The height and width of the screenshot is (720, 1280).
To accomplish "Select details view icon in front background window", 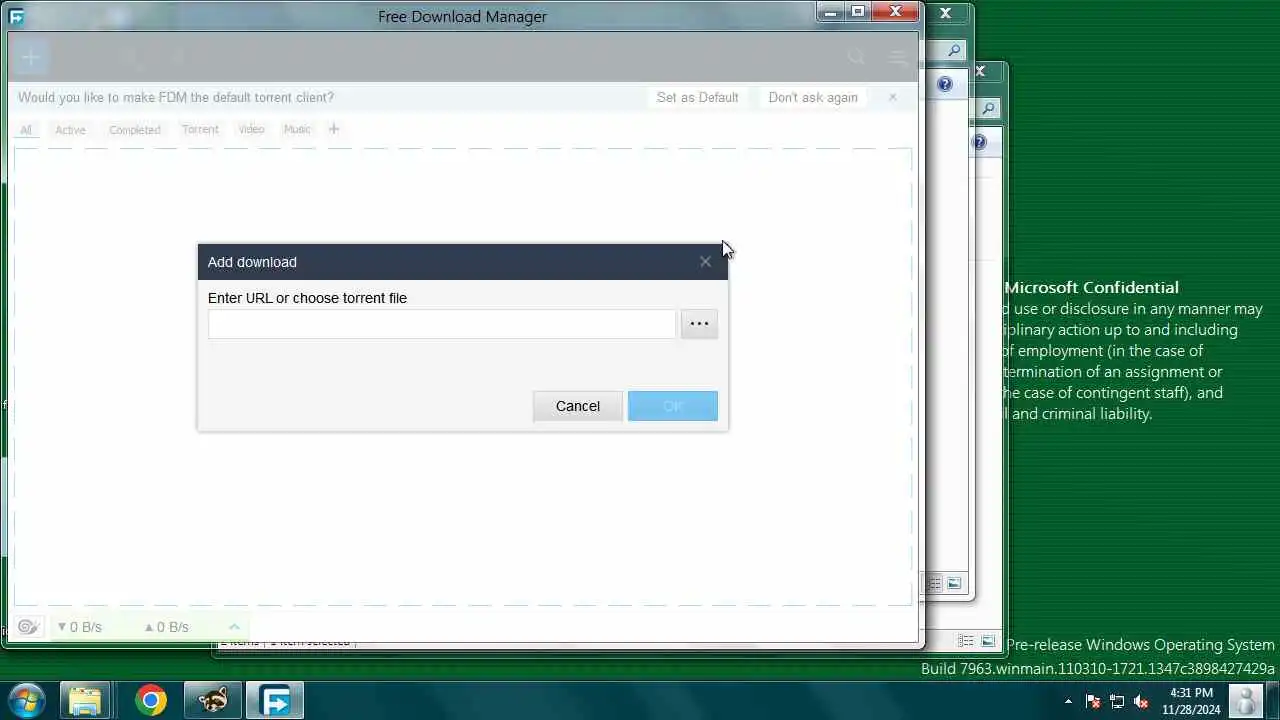I will (x=934, y=583).
